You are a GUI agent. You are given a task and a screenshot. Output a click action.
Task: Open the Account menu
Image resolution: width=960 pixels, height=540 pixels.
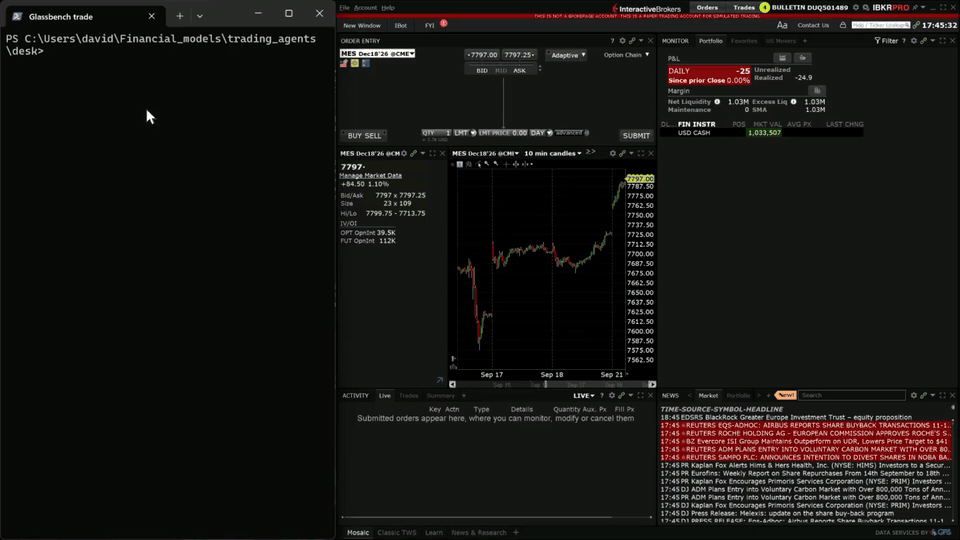point(366,8)
